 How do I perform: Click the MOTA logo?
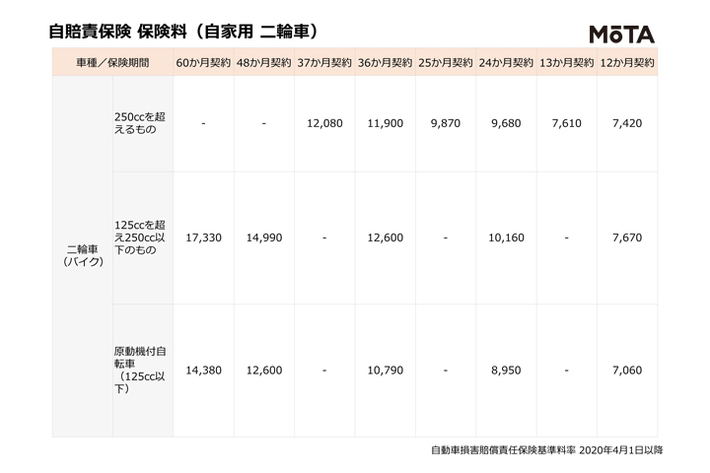[620, 34]
